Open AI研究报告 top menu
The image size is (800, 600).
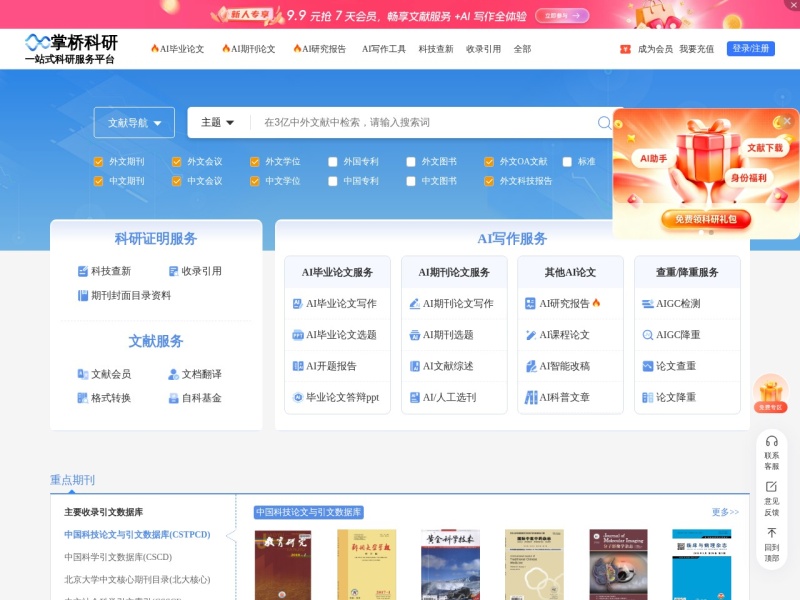click(319, 49)
